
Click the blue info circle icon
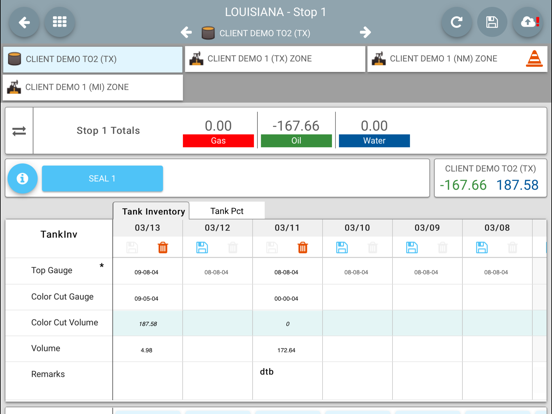pos(23,178)
